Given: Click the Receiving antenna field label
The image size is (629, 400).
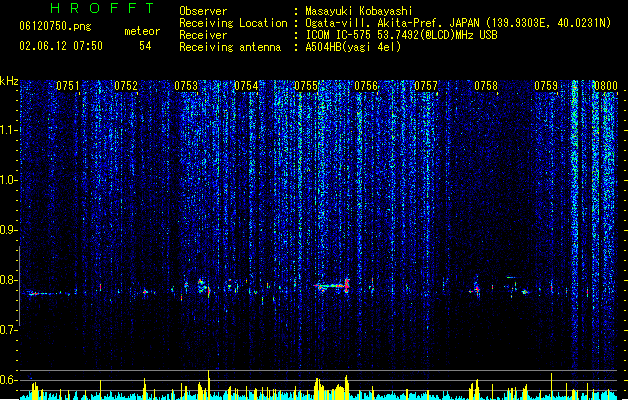Looking at the screenshot, I should 230,47.
